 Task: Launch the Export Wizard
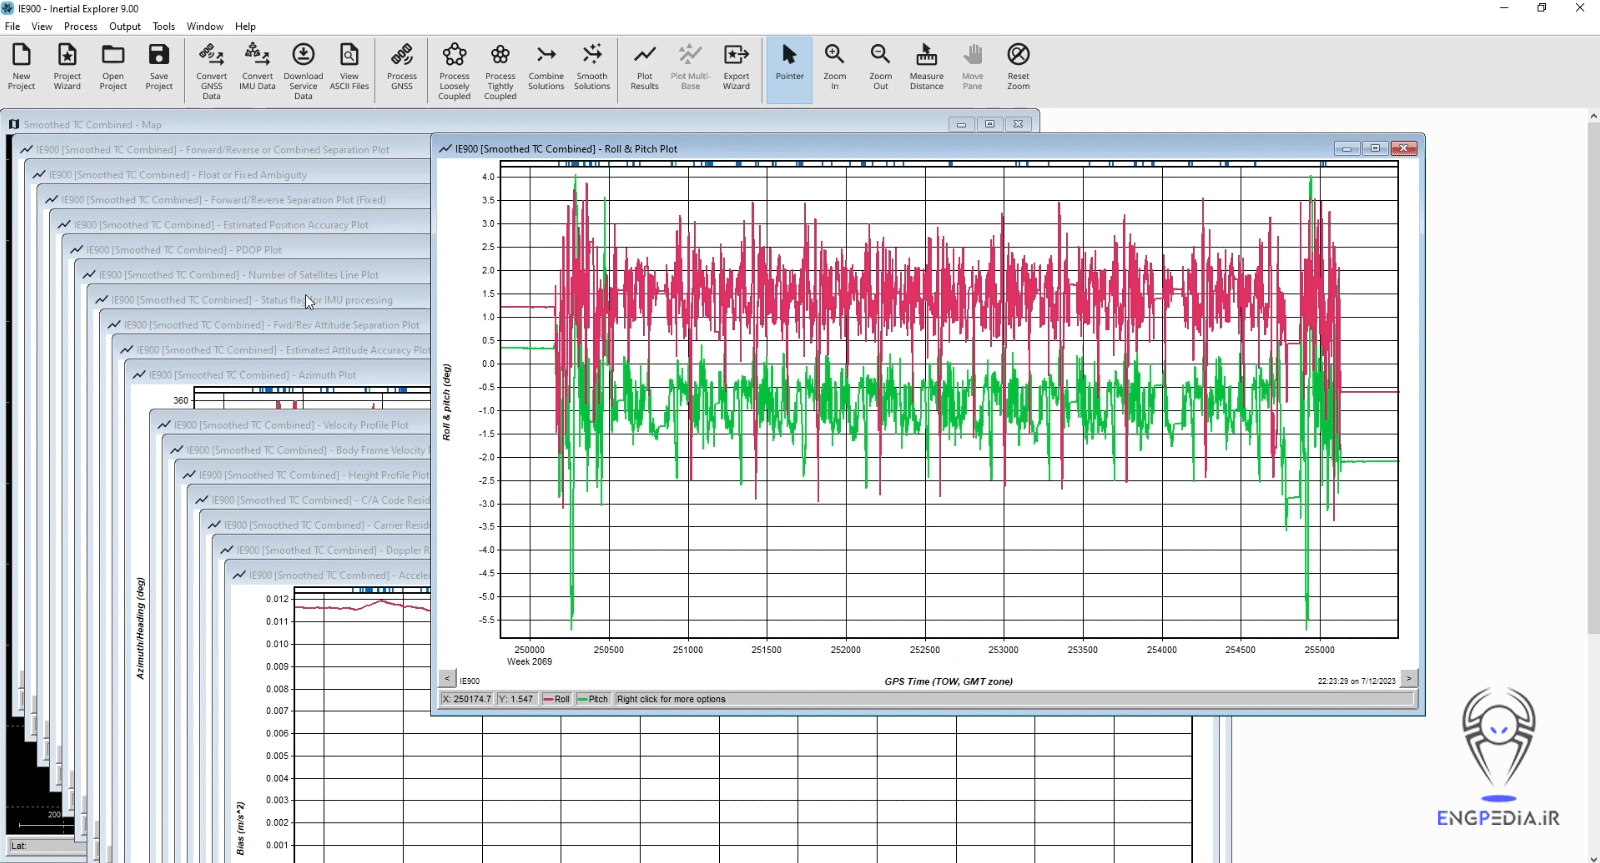(736, 68)
